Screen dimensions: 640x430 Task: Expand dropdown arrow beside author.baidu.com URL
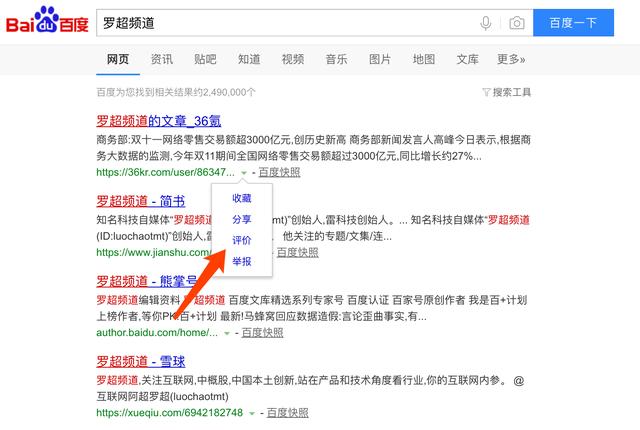[227, 333]
